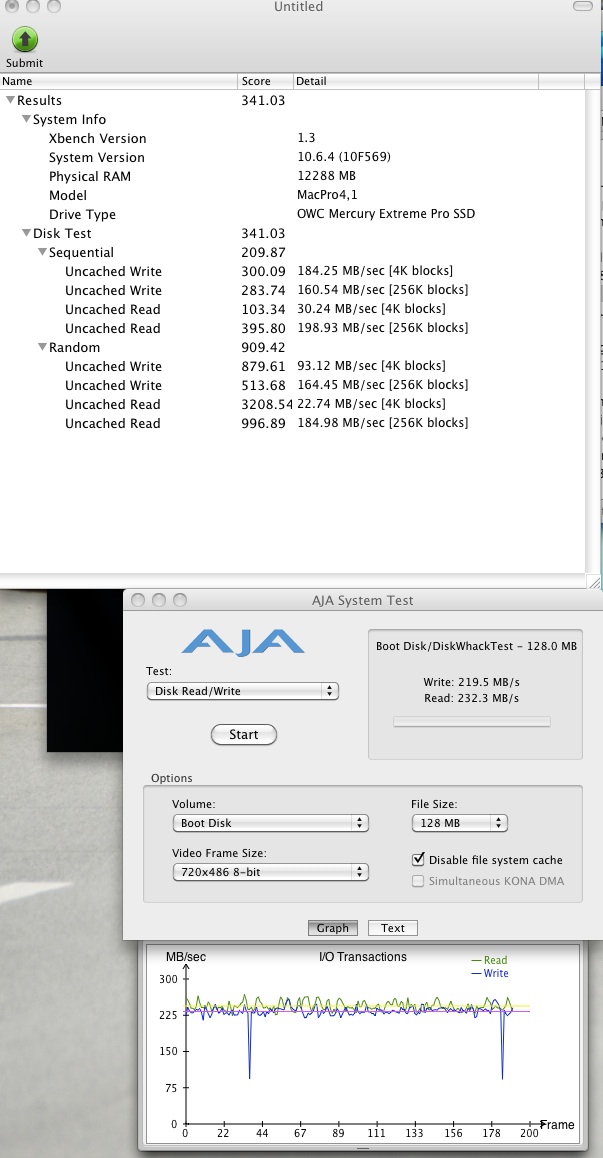Click the Frame axis label
This screenshot has height=1158, width=603.
pos(556,1125)
